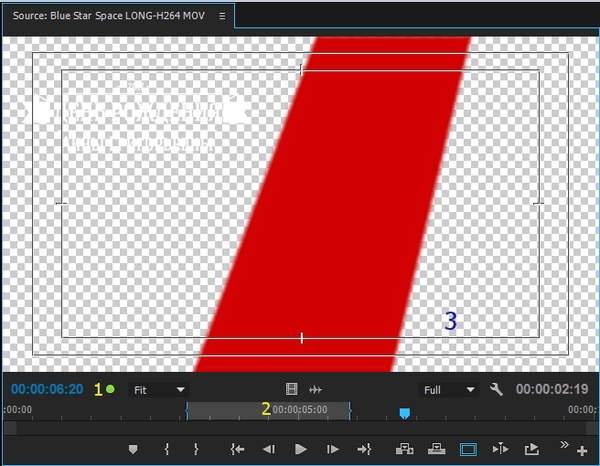Screen dimensions: 600x466
Task: Click the zoom scrollbar left handle
Action: 10,428
